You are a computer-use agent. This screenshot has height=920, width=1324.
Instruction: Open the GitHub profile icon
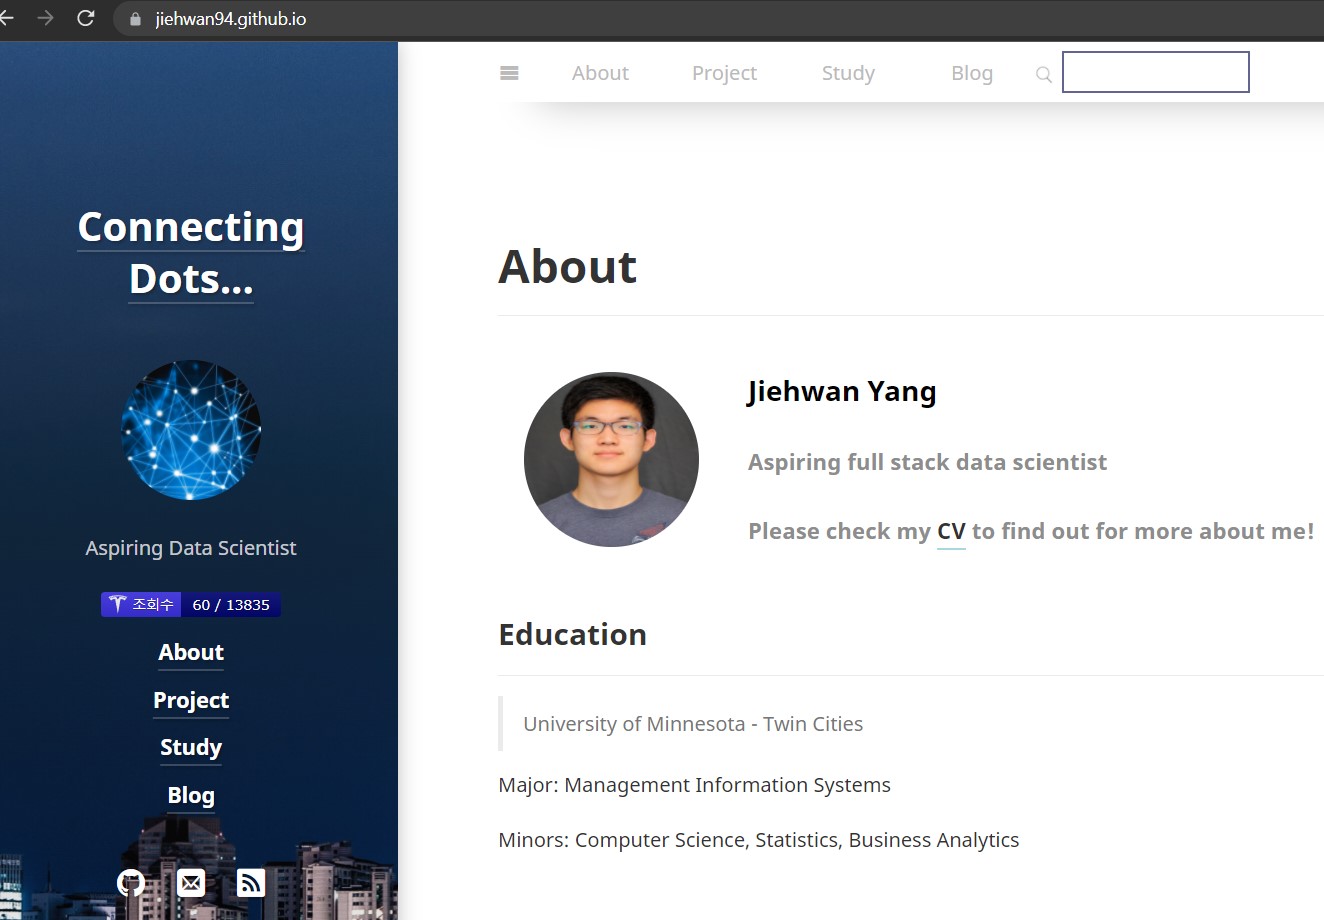(131, 883)
